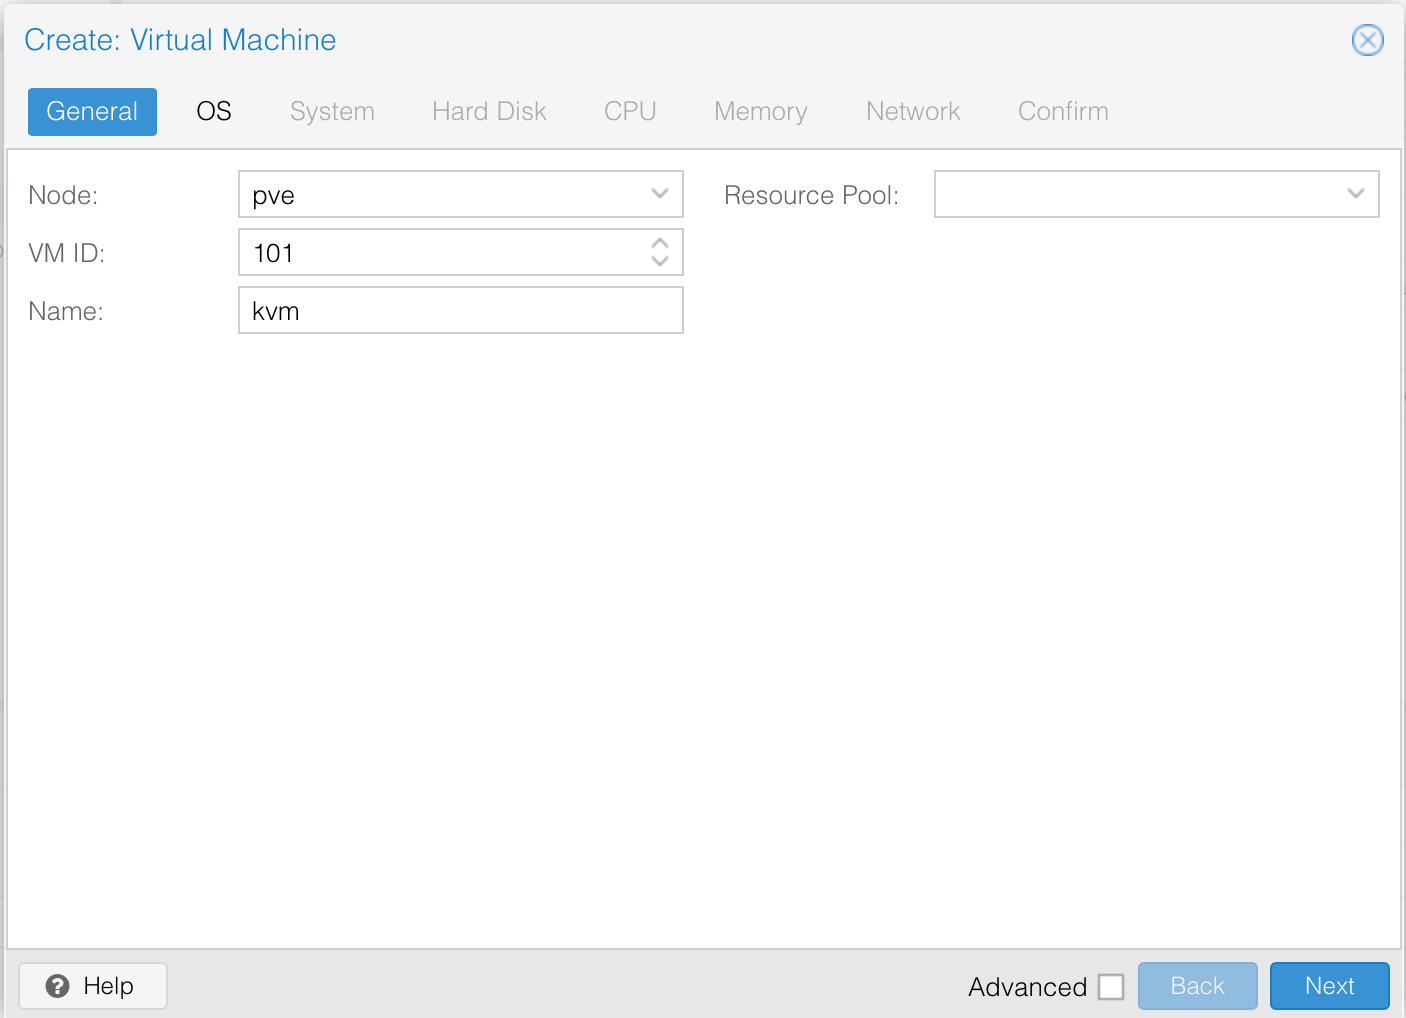Increase VM ID with up arrow

[x=659, y=243]
